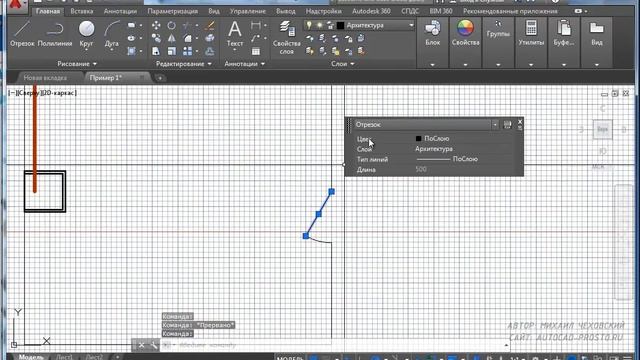Click the Erase tool in Редактирование
640x360 pixels.
[x=210, y=25]
